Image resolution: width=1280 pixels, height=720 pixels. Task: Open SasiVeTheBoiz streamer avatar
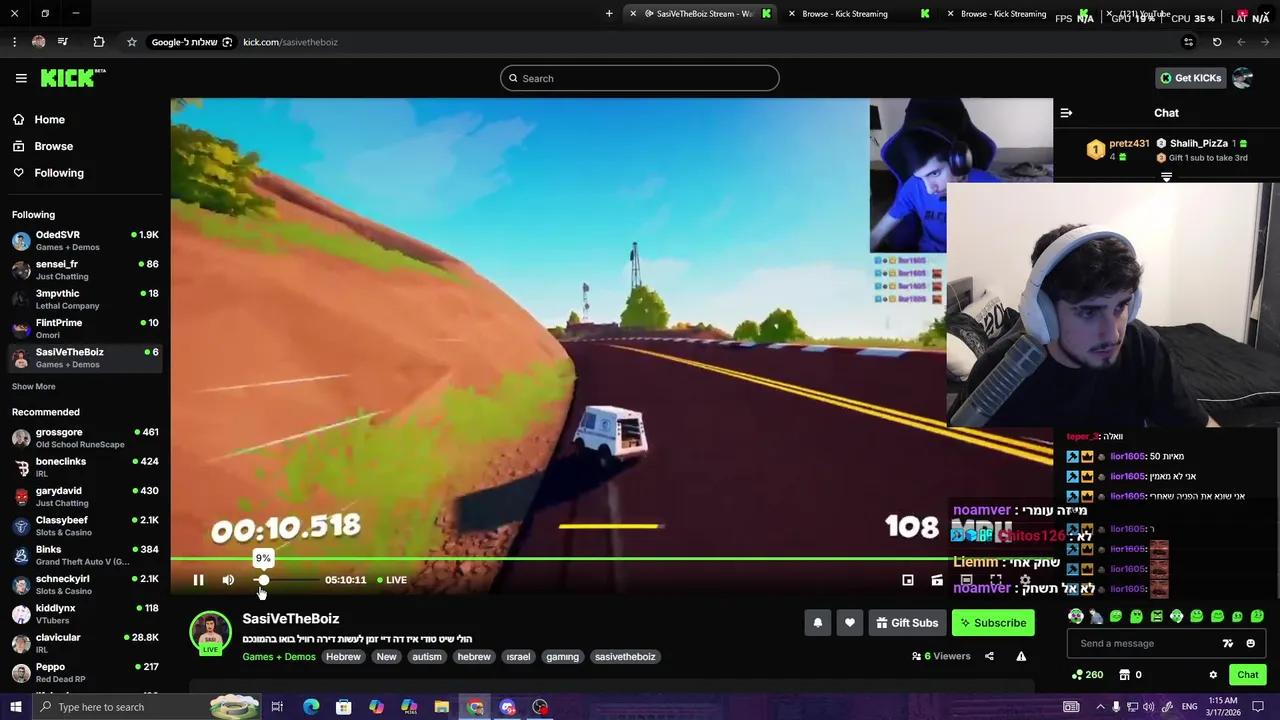click(x=210, y=633)
